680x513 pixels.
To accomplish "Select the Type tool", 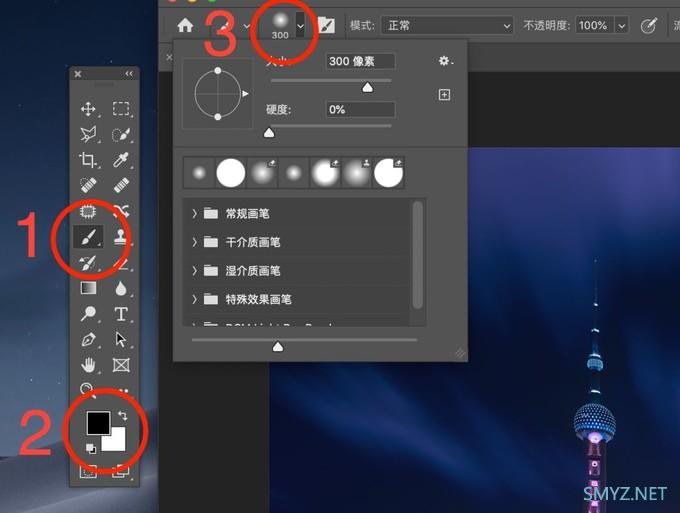I will pos(121,314).
